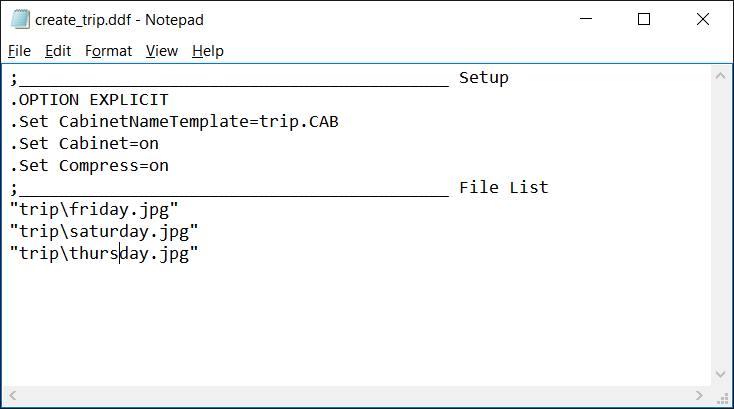Open the Format menu
This screenshot has height=409, width=734.
pyautogui.click(x=108, y=51)
